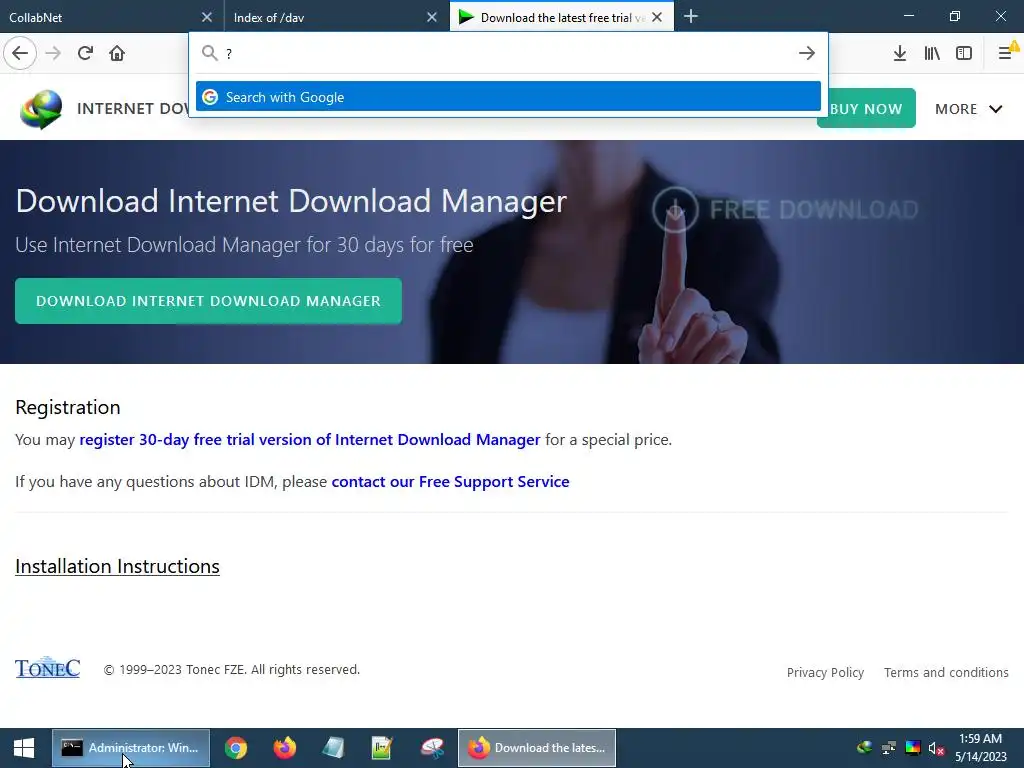
Task: Close the CollabNet tab
Action: coord(206,17)
